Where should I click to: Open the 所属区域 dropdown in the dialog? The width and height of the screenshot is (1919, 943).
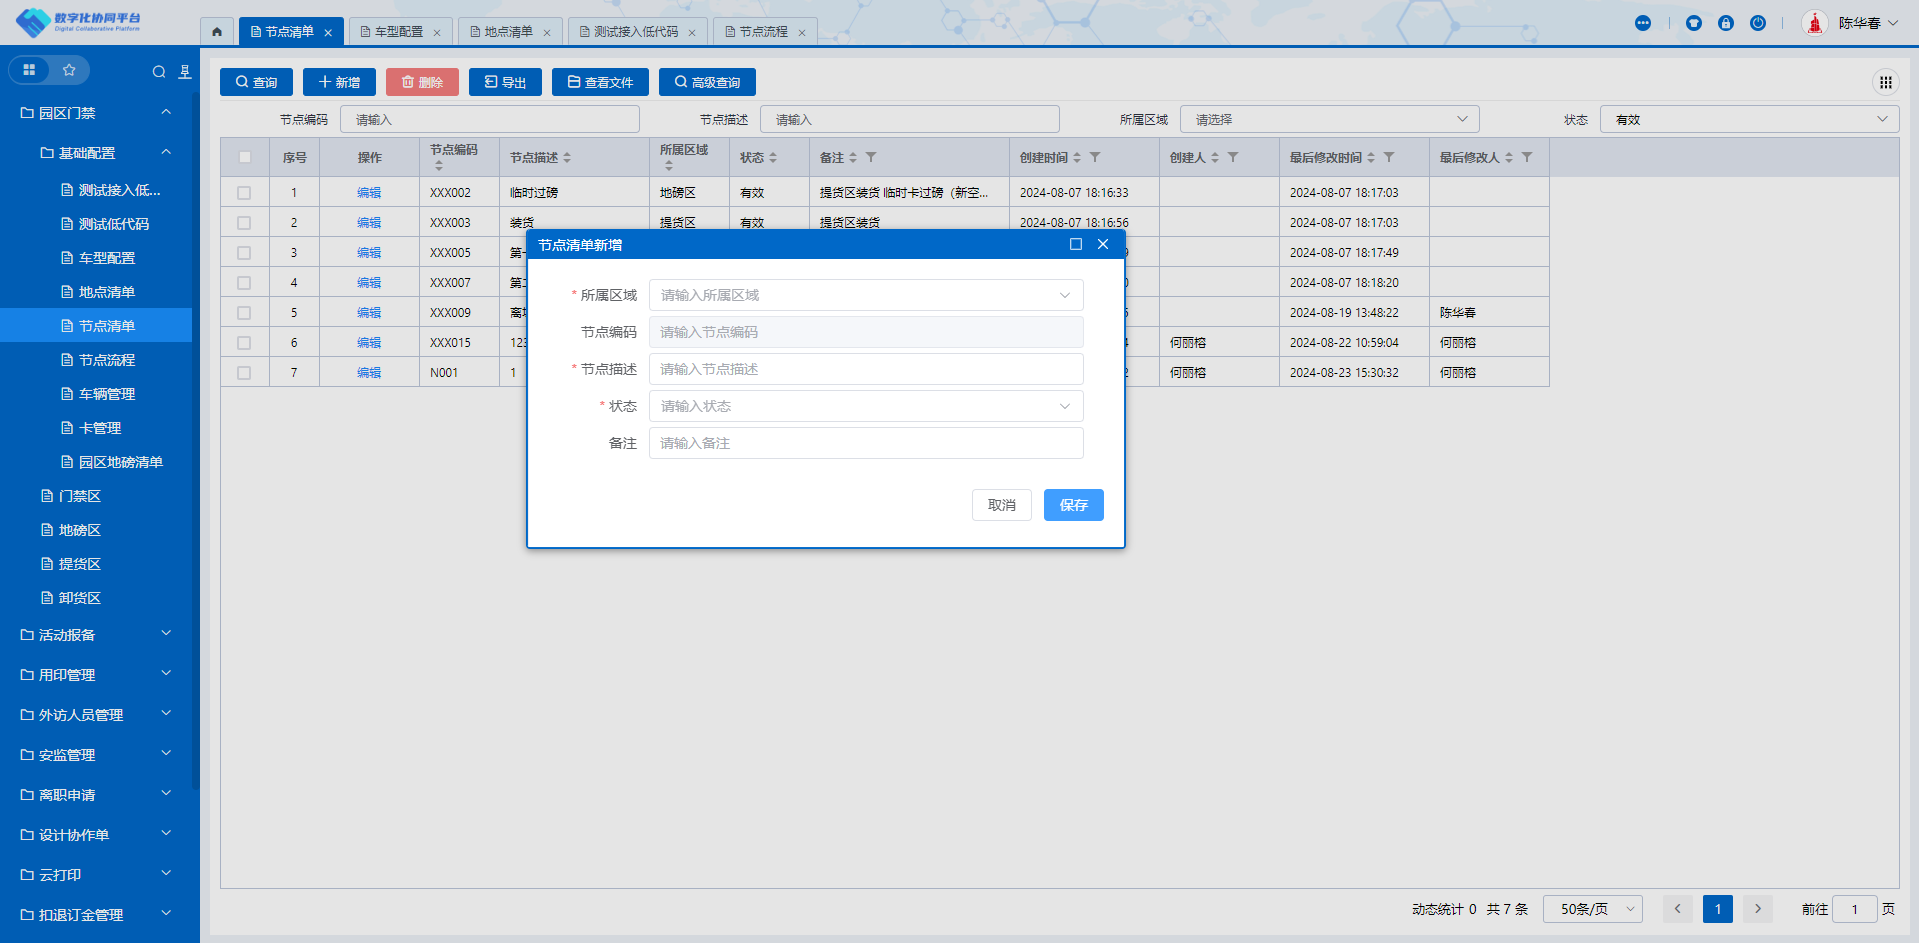[x=866, y=295]
